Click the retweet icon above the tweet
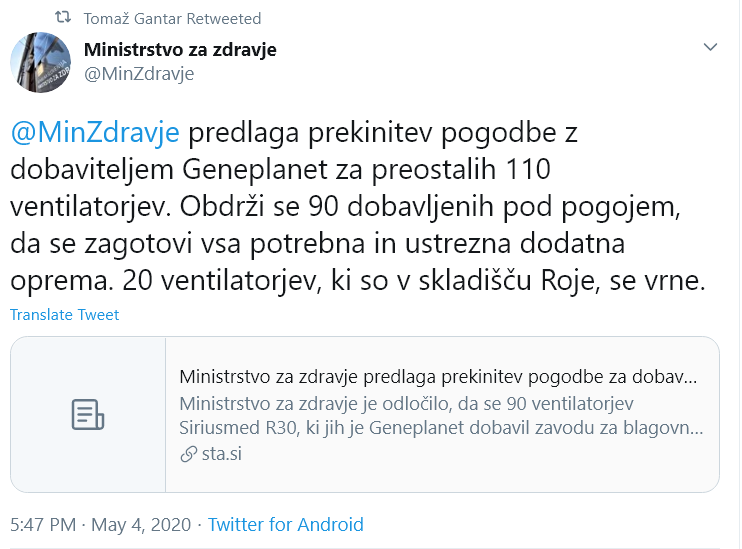This screenshot has width=742, height=549. pos(63,18)
